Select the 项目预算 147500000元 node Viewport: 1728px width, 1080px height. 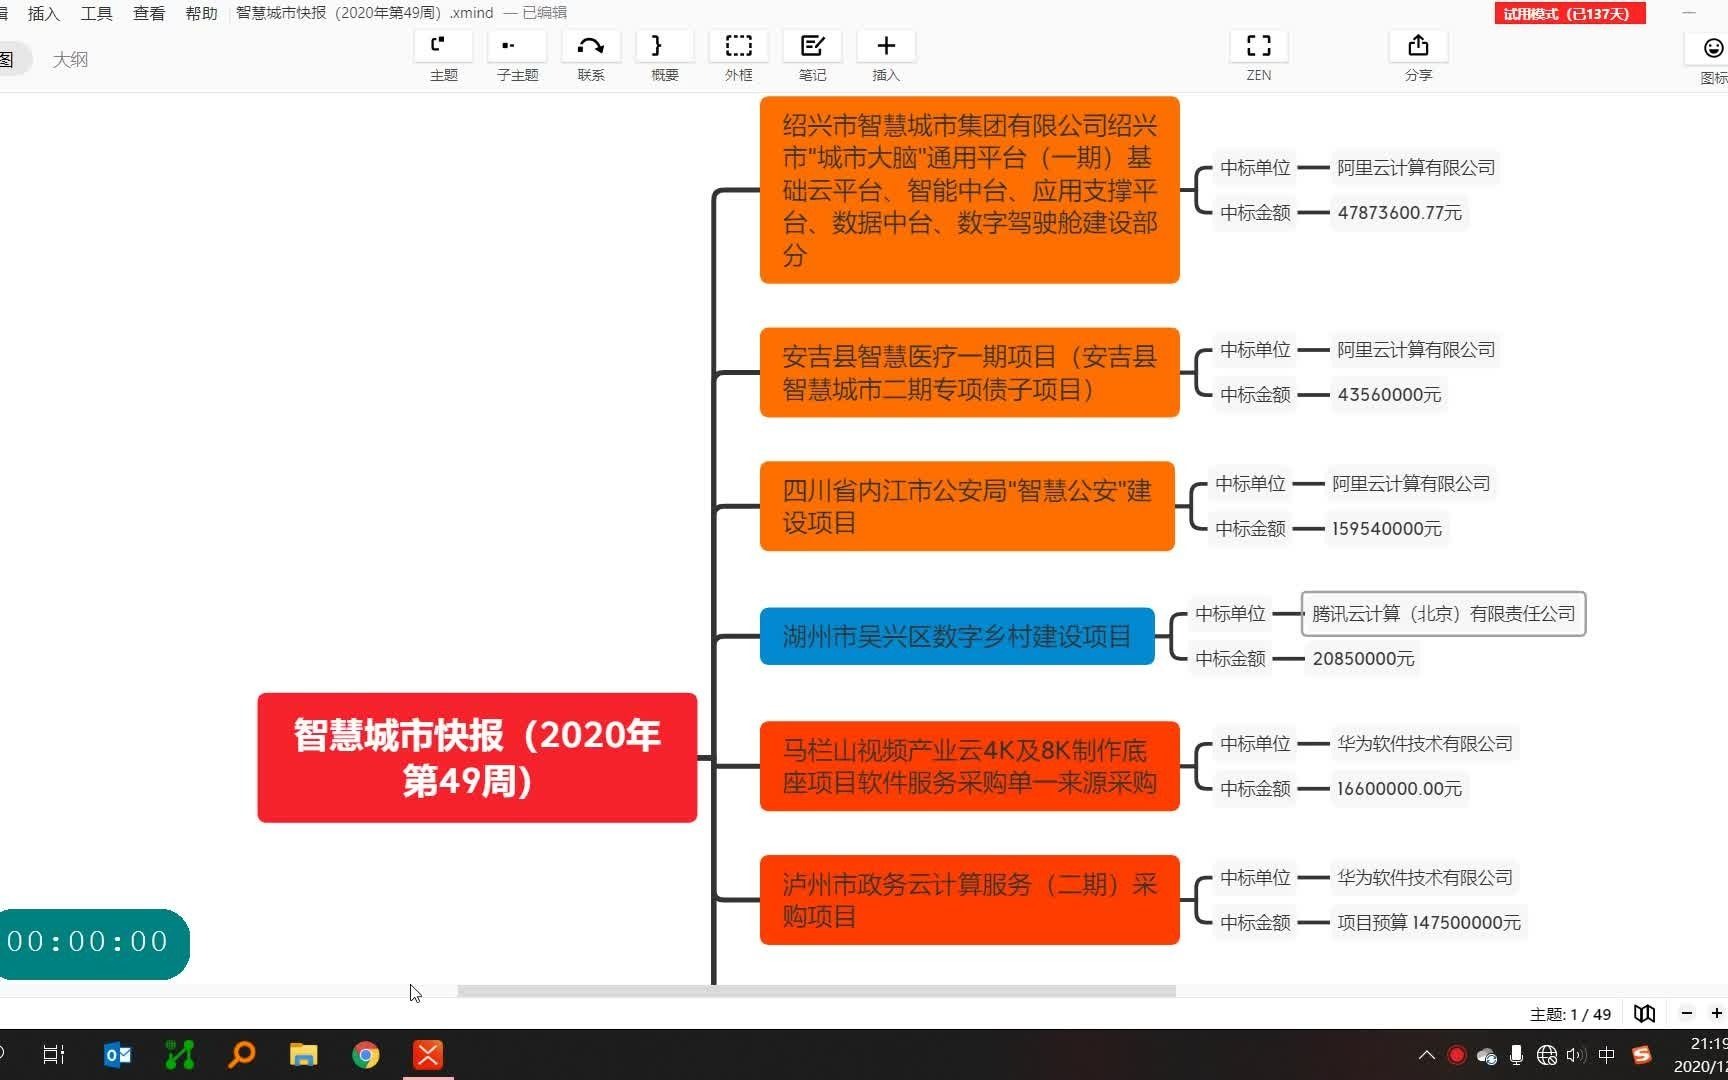[1429, 923]
